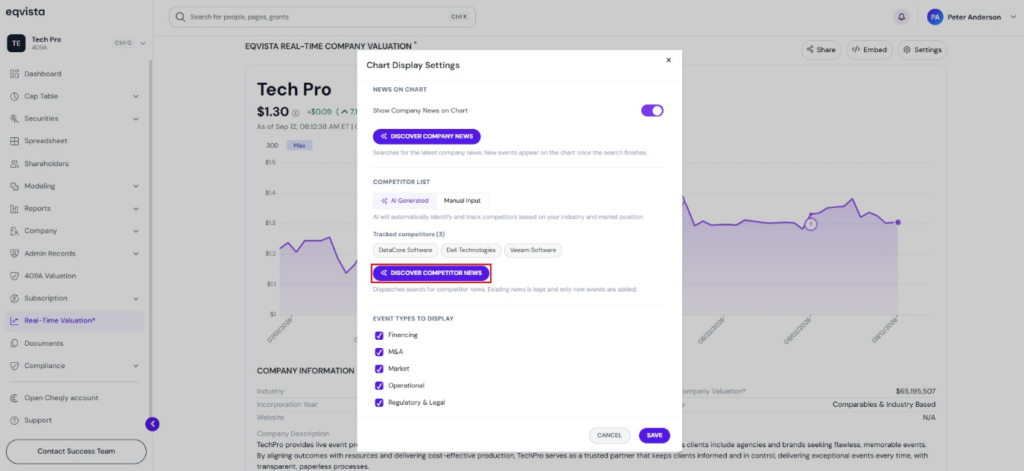
Task: Click the Cap Table pie icon
Action: point(14,96)
